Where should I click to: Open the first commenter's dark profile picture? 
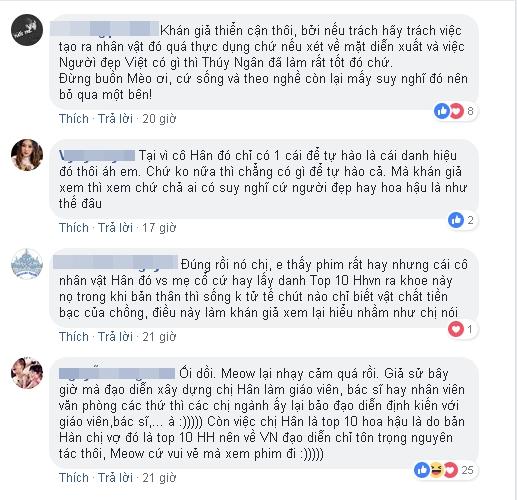[x=27, y=30]
